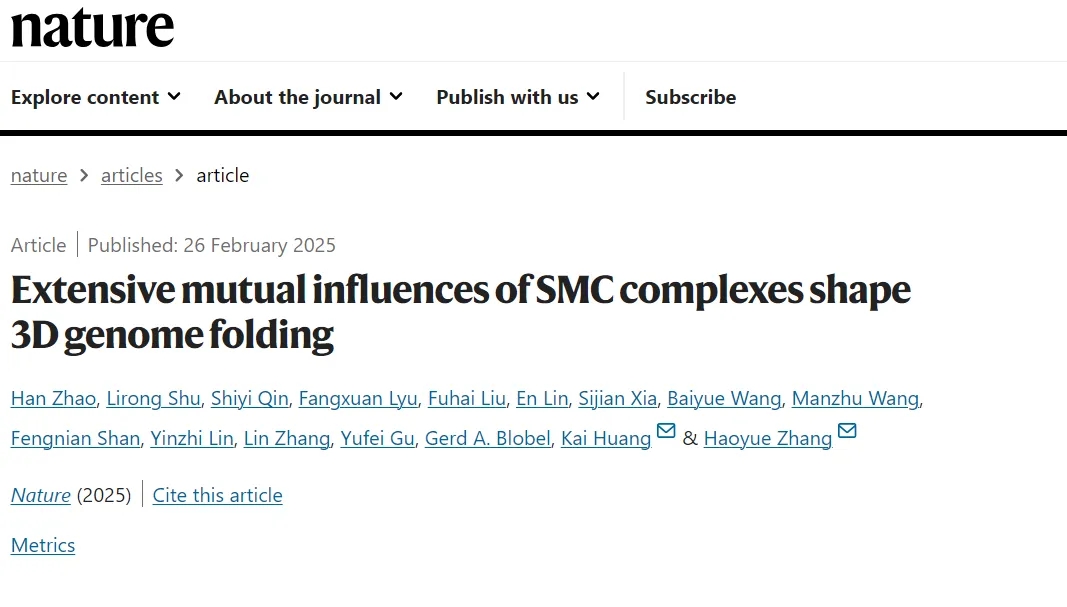This screenshot has width=1067, height=607.
Task: Go to nature breadcrumb link
Action: (39, 176)
